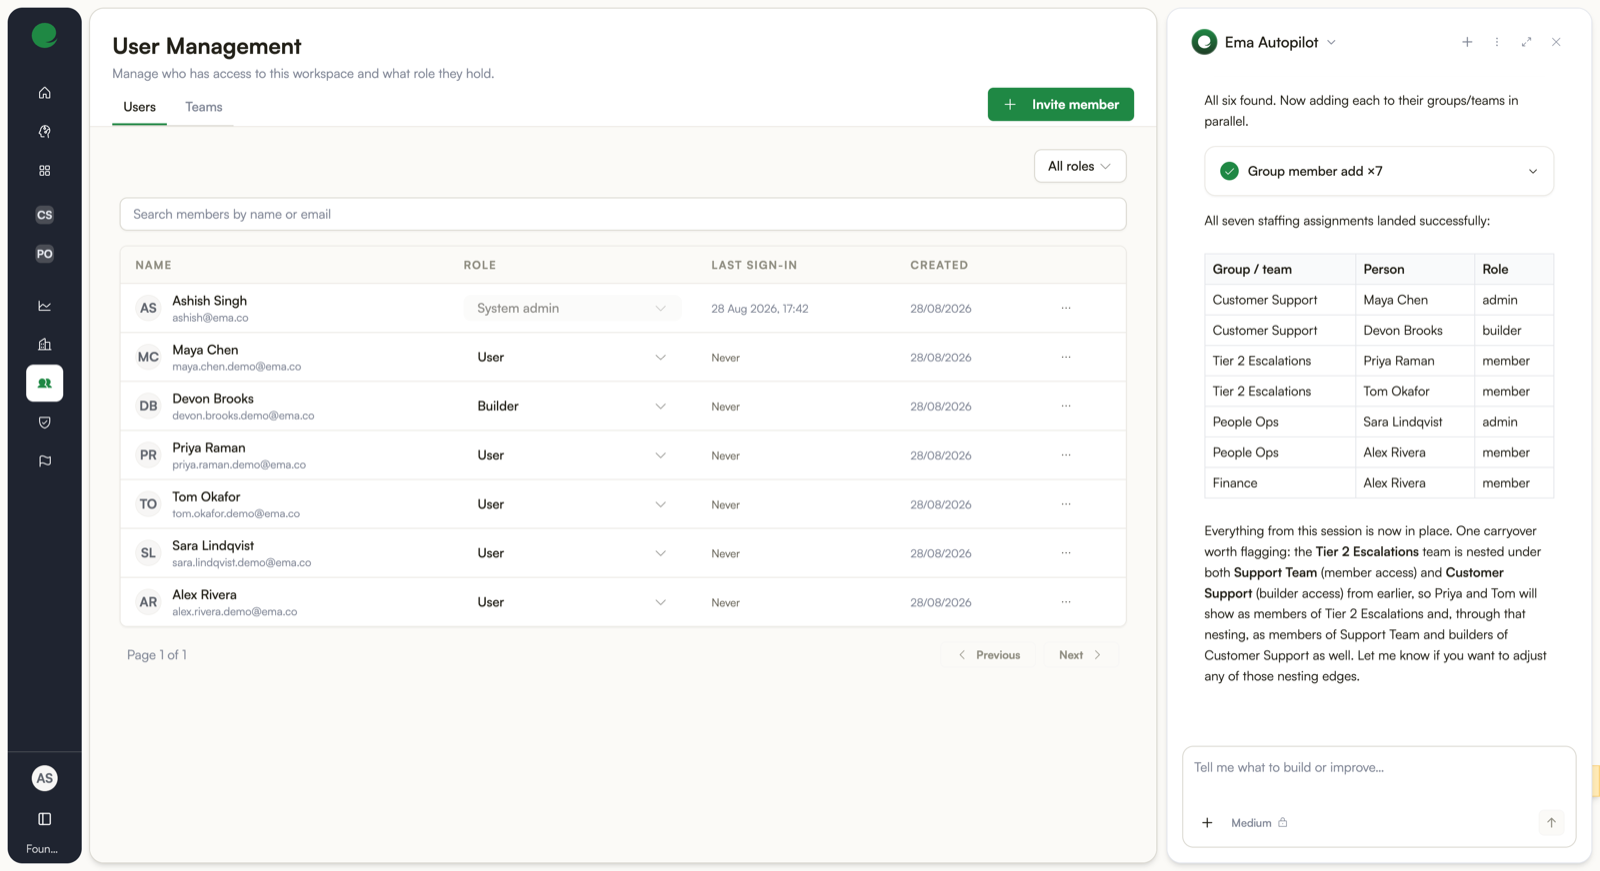Go to Next page
The width and height of the screenshot is (1600, 871).
[x=1080, y=655]
